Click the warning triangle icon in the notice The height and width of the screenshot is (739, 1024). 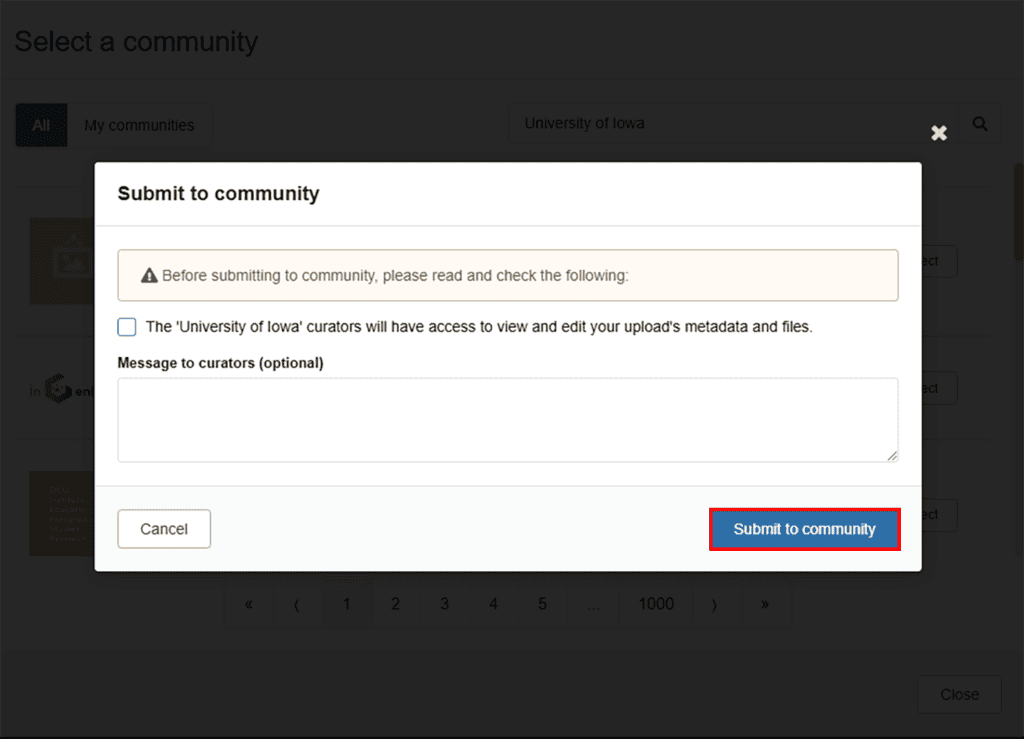(x=150, y=275)
